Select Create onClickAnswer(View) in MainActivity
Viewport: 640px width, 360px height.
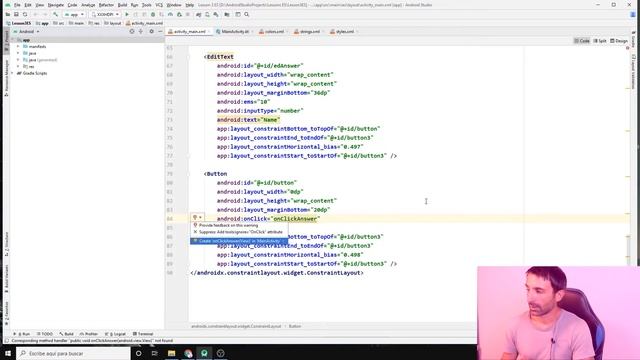click(x=239, y=241)
